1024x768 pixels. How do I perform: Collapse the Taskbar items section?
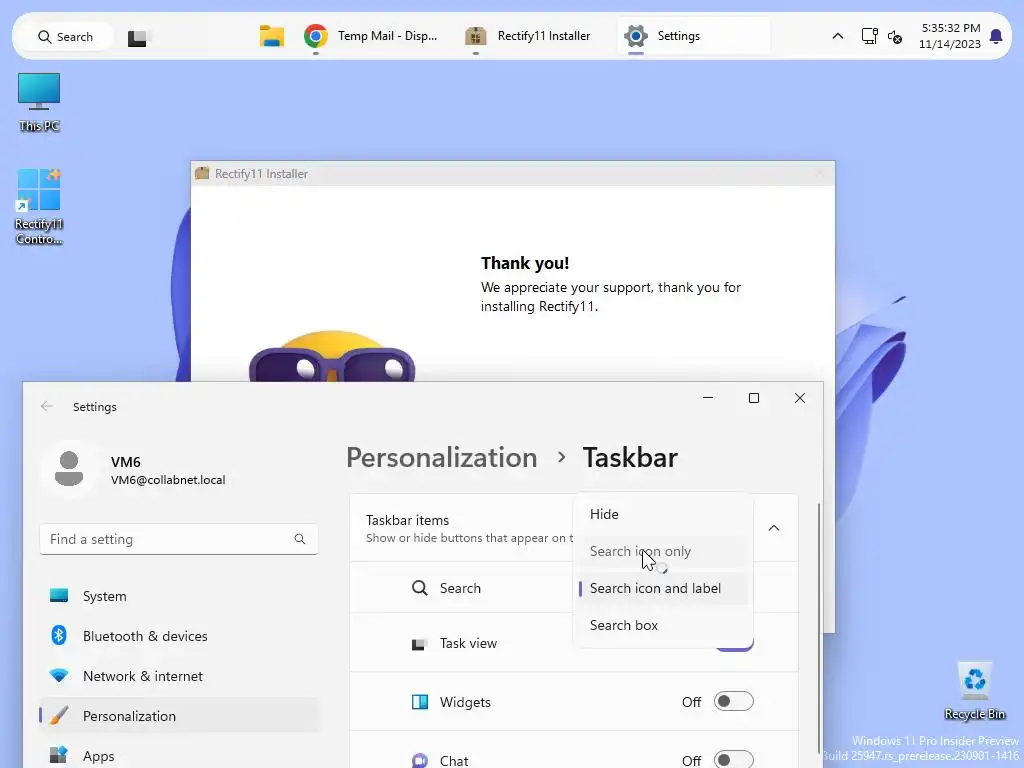pos(774,528)
